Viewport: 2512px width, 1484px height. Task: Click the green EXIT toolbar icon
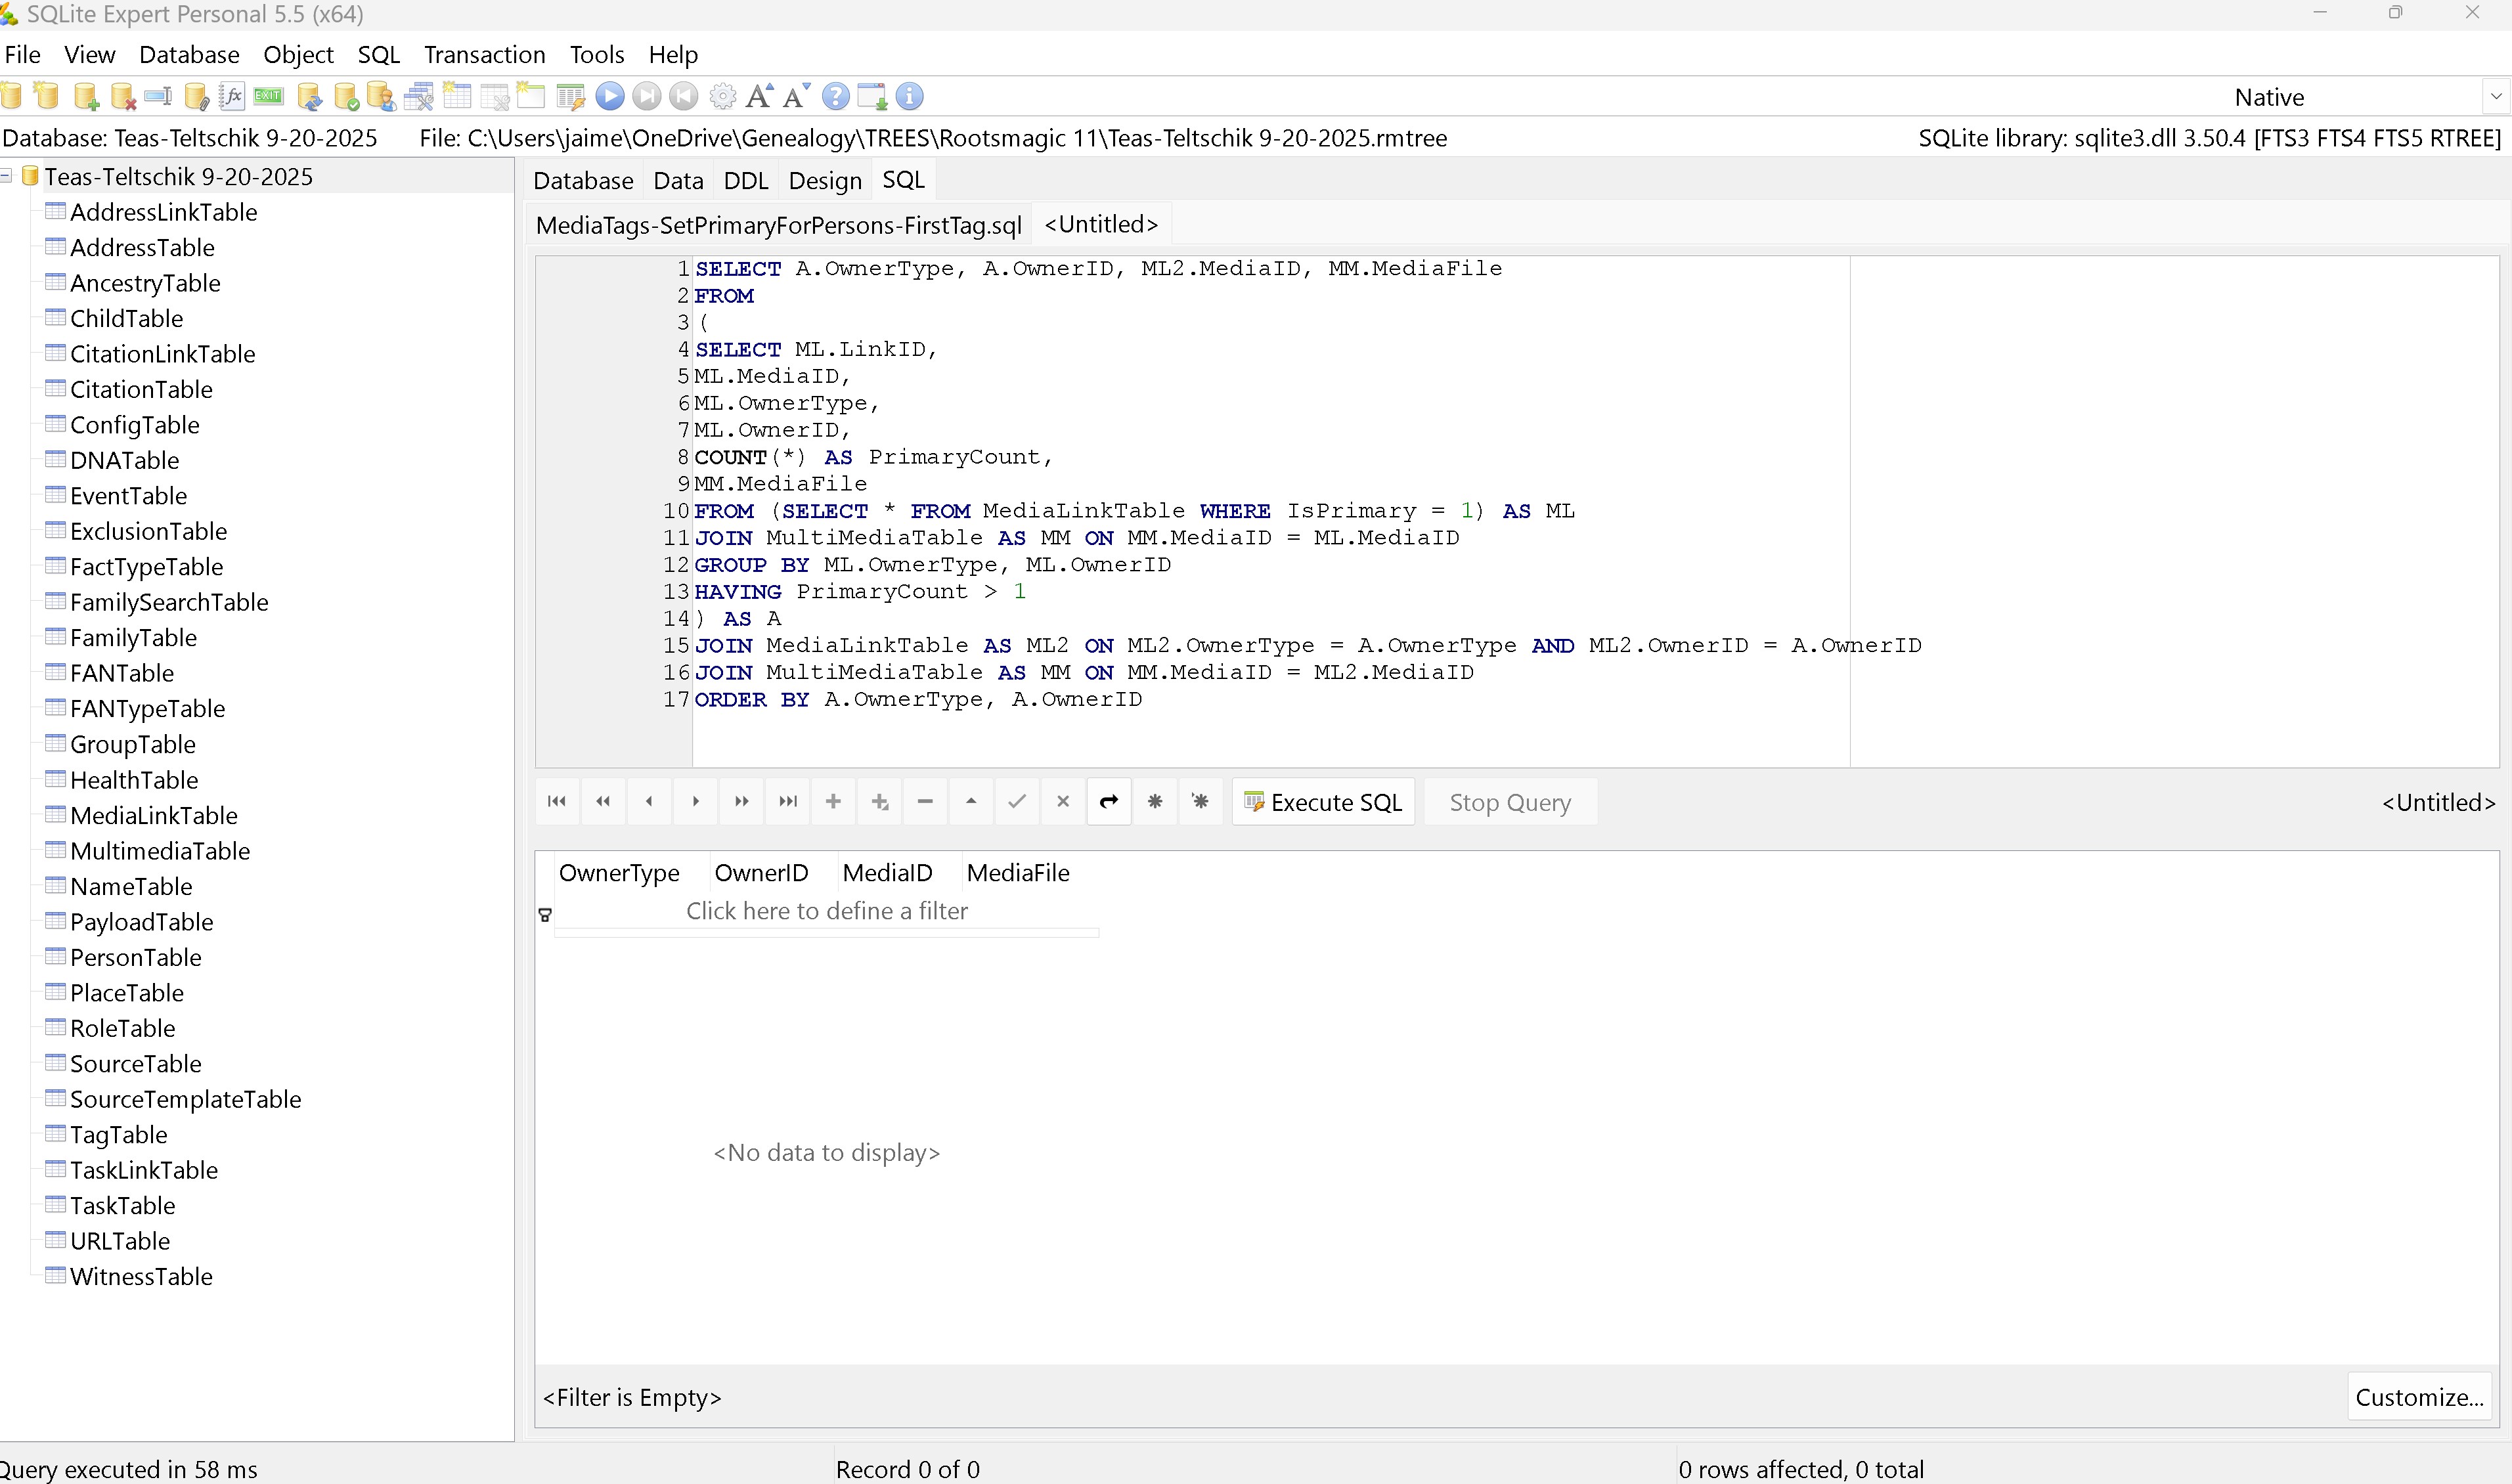coord(268,97)
